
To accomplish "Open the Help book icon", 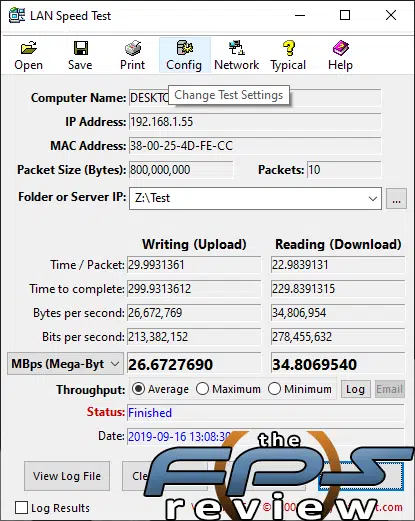I will 340,55.
